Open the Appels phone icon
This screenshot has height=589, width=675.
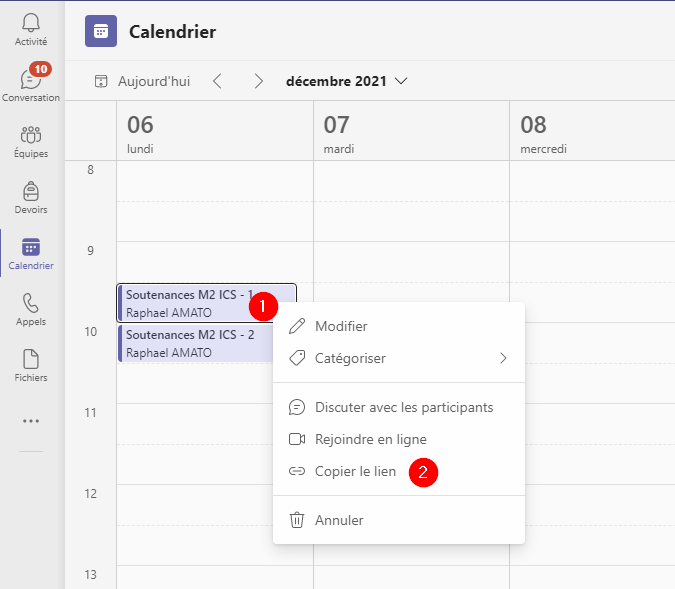point(31,309)
